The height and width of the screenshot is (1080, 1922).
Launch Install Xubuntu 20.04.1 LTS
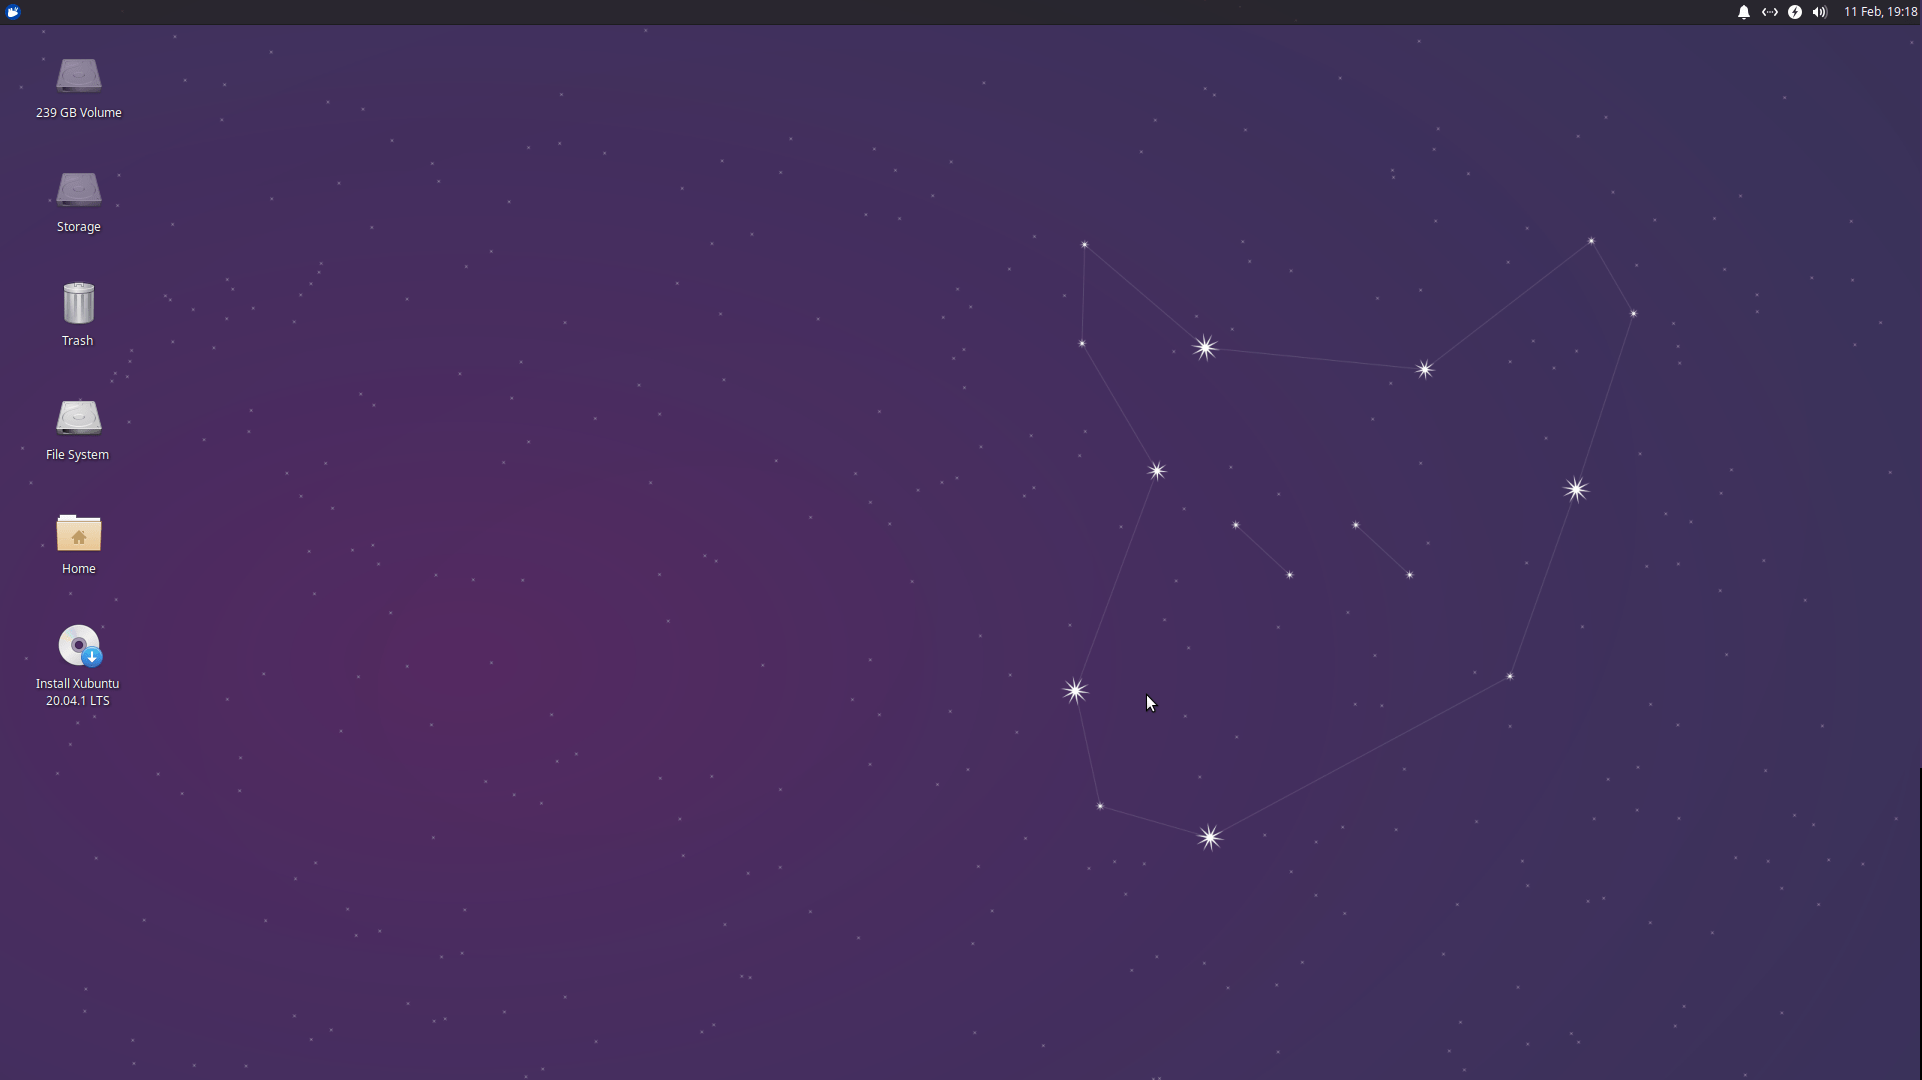[78, 646]
